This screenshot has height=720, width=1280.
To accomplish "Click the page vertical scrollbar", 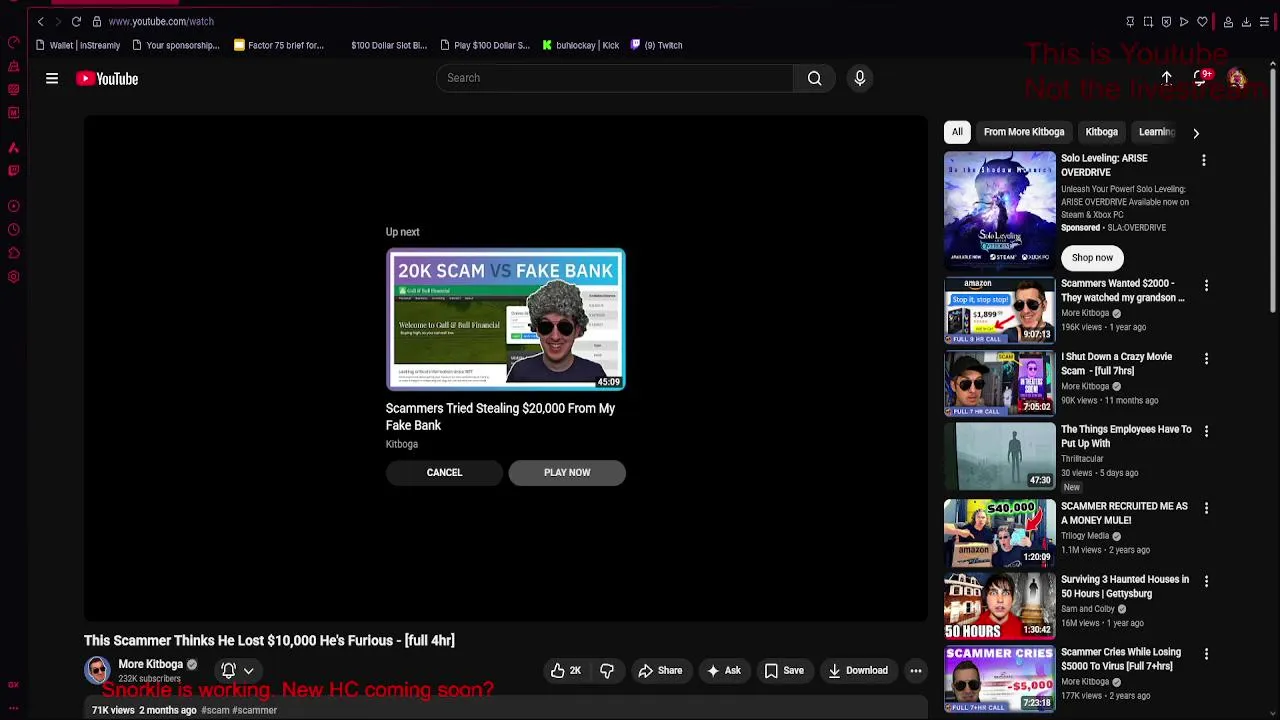I will click(x=1273, y=190).
